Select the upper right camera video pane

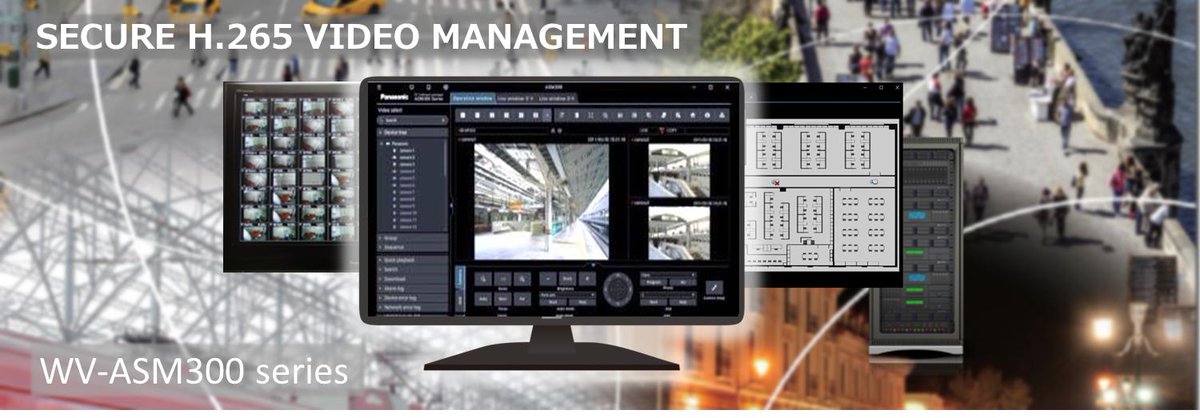click(x=679, y=170)
